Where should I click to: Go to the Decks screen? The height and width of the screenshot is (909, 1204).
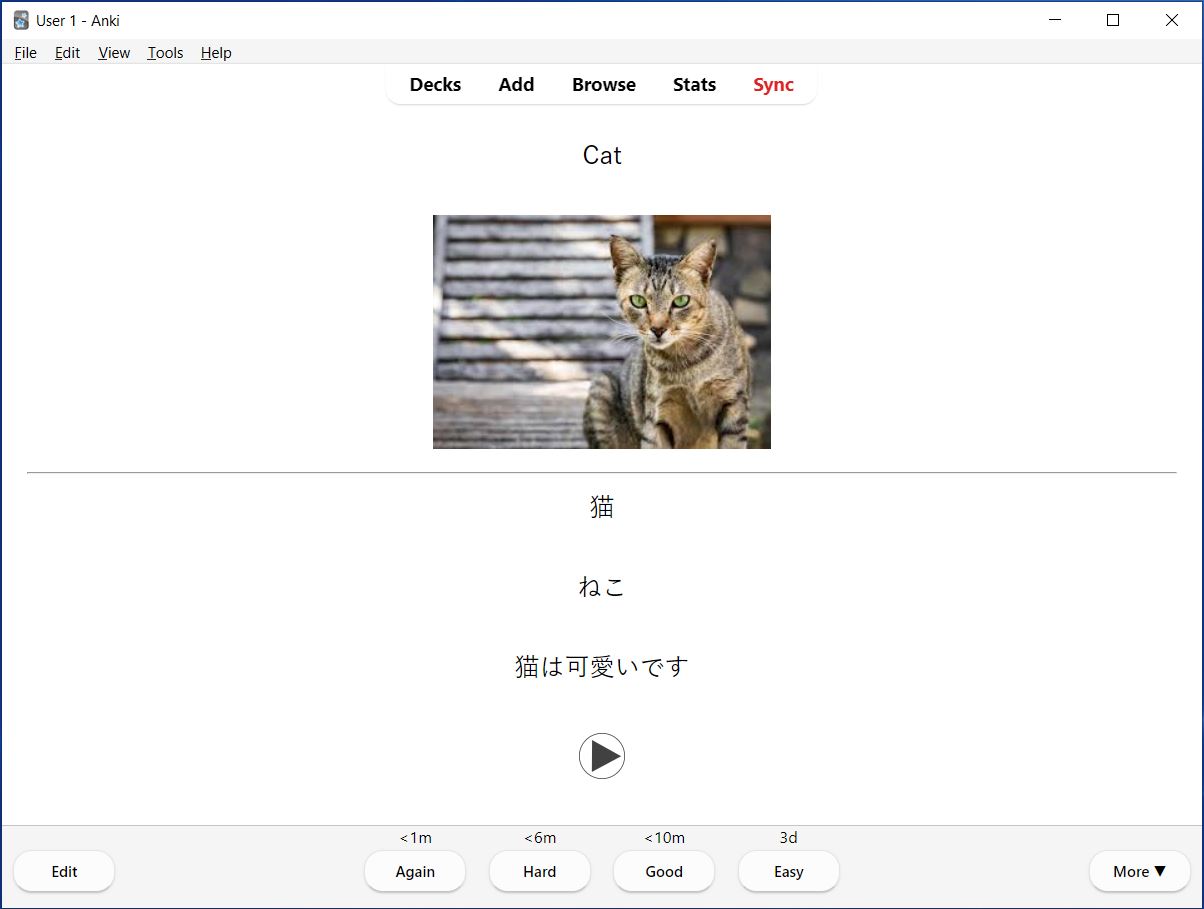(x=435, y=85)
